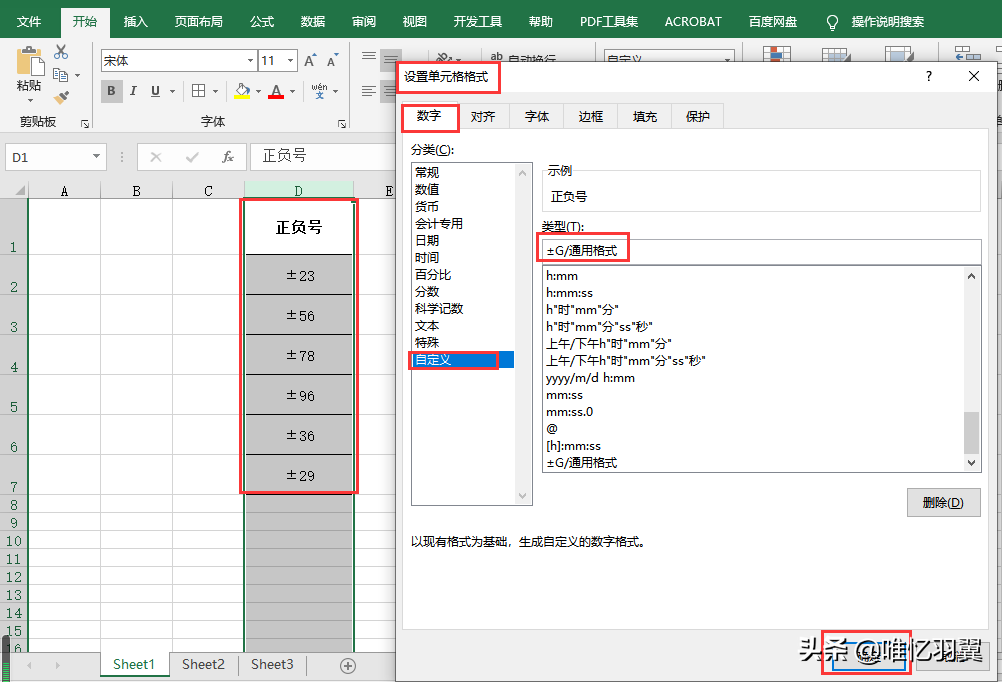Toggle Italic formatting
1002x682 pixels.
(133, 91)
